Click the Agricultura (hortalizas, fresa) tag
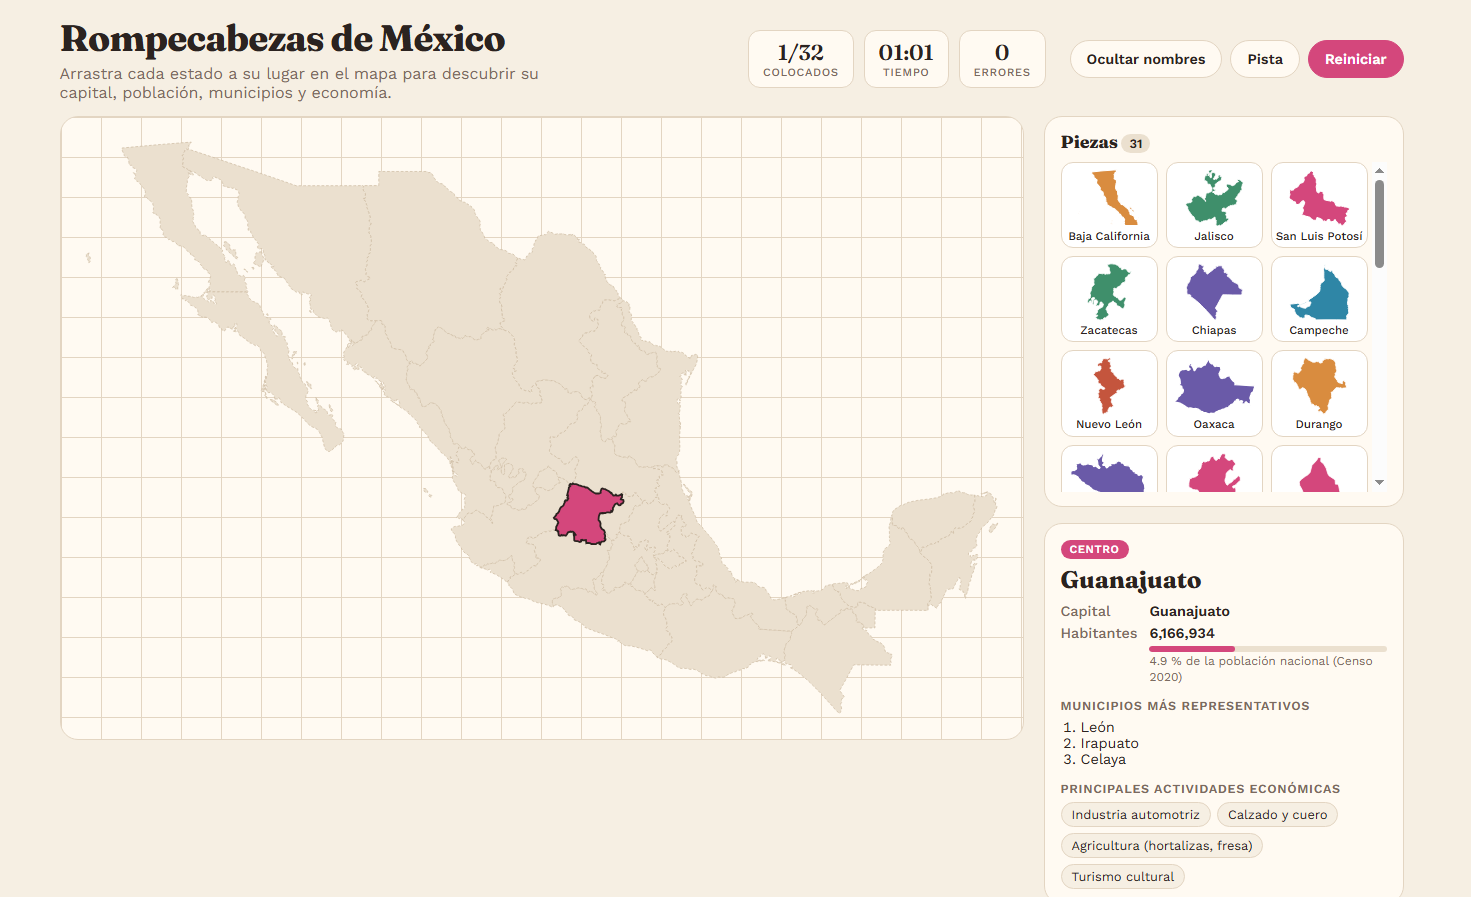 coord(1161,846)
